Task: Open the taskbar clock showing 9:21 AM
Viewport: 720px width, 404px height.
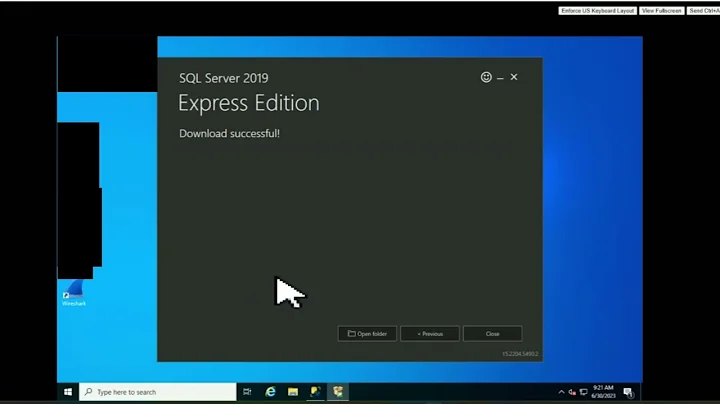Action: point(603,392)
